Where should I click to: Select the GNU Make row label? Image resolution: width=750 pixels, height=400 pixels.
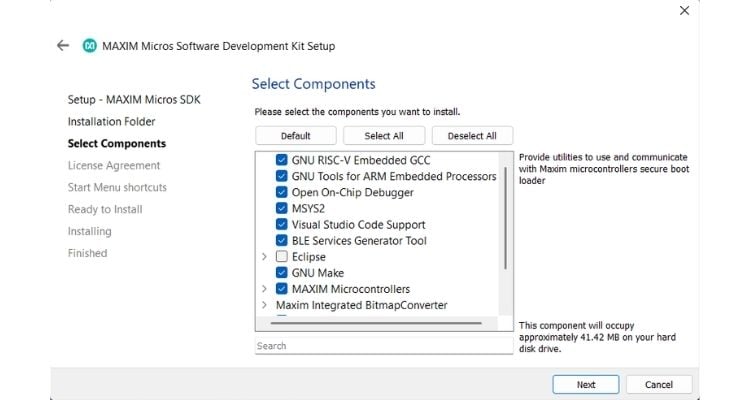[x=318, y=273]
